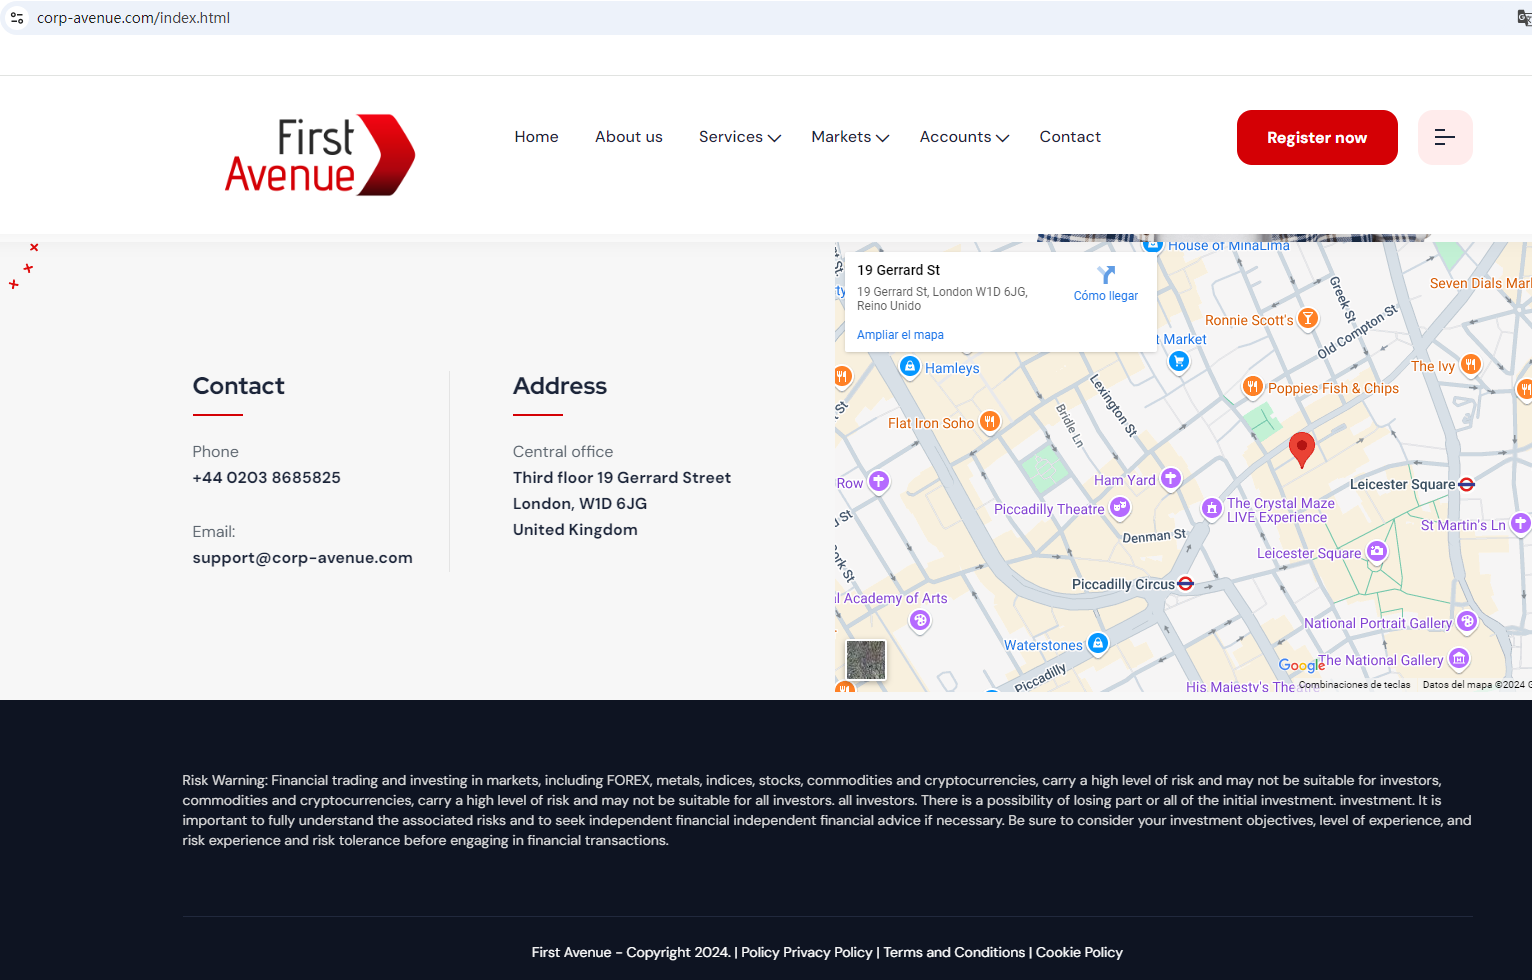Viewport: 1532px width, 980px height.
Task: Expand the Services dropdown menu
Action: coord(739,137)
